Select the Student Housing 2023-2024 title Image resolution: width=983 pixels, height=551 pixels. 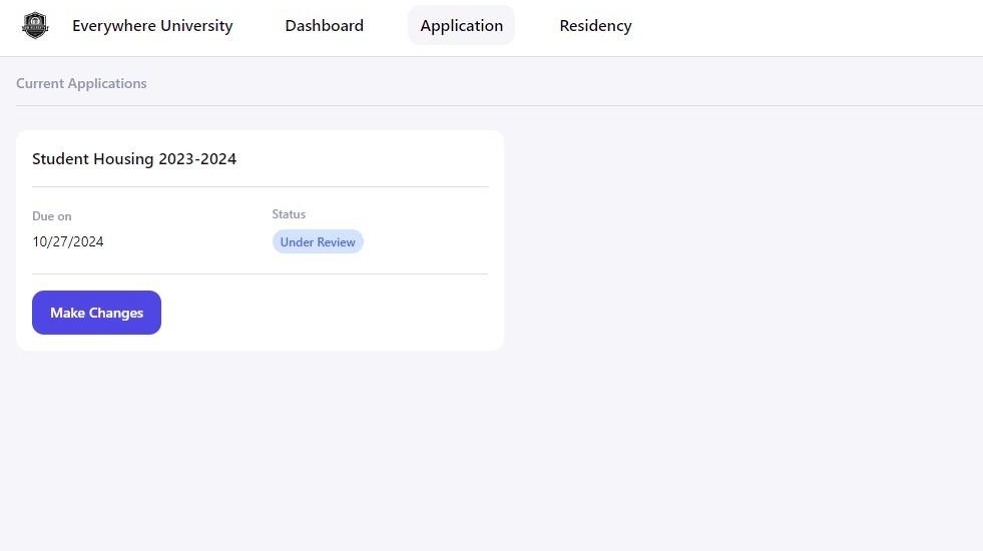pyautogui.click(x=134, y=159)
